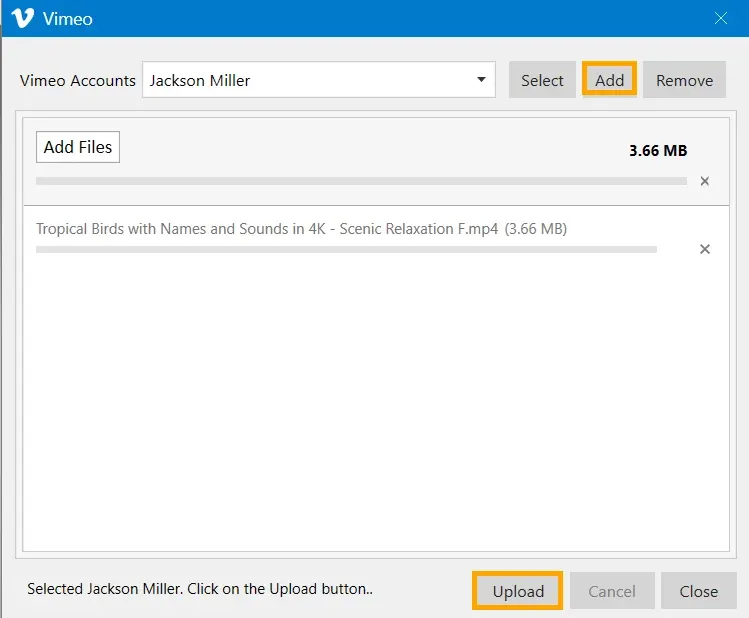Click the status message about Jackson Miller
Screen dimensions: 749x618
tap(200, 589)
